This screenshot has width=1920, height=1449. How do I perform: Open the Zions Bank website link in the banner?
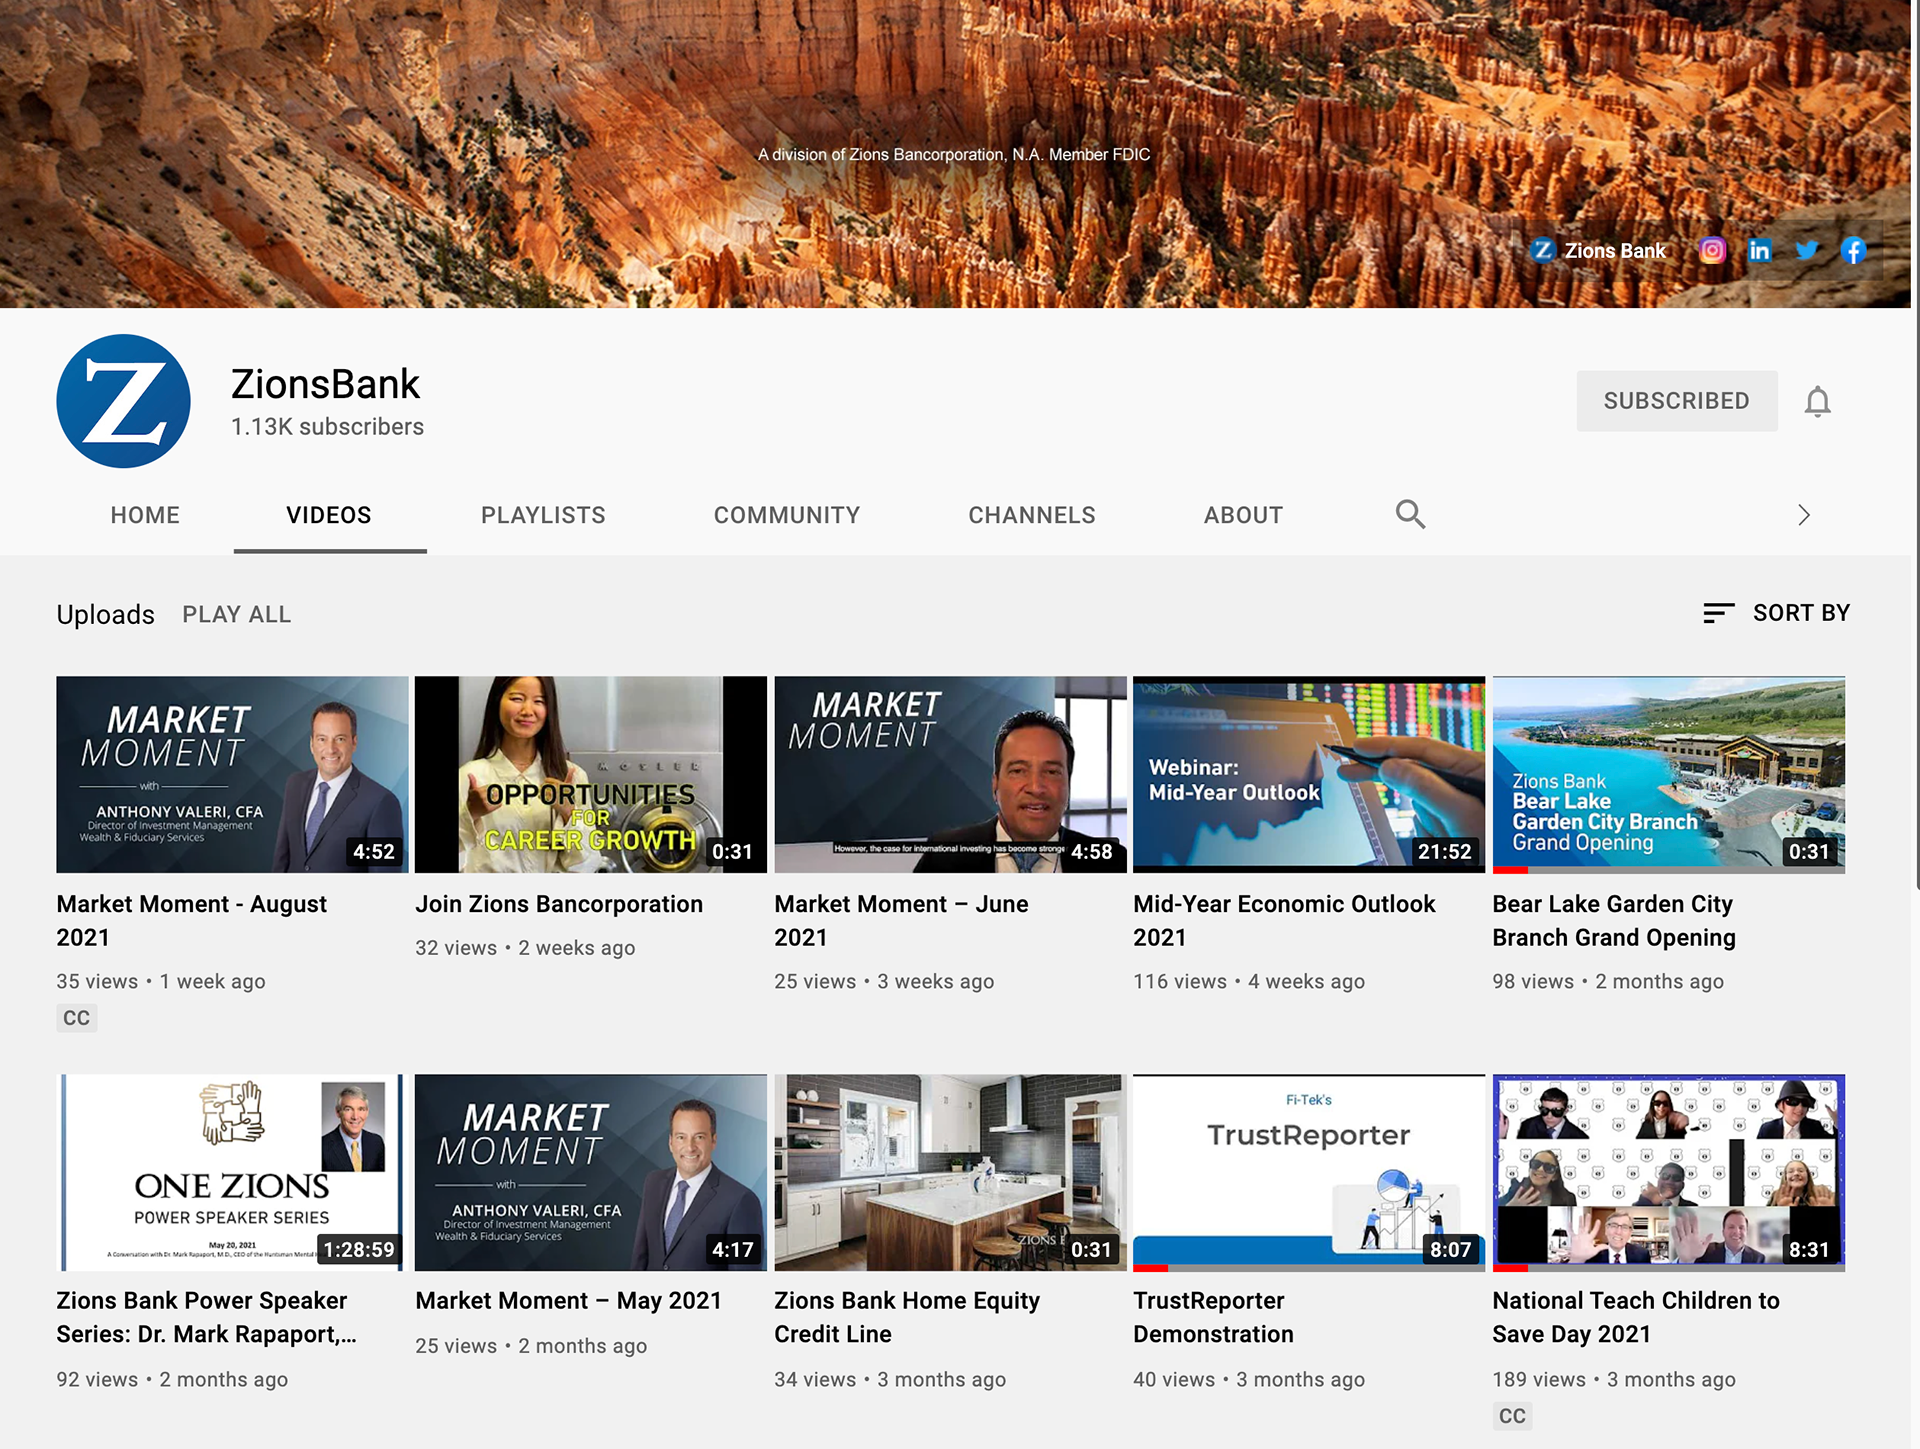[1598, 250]
